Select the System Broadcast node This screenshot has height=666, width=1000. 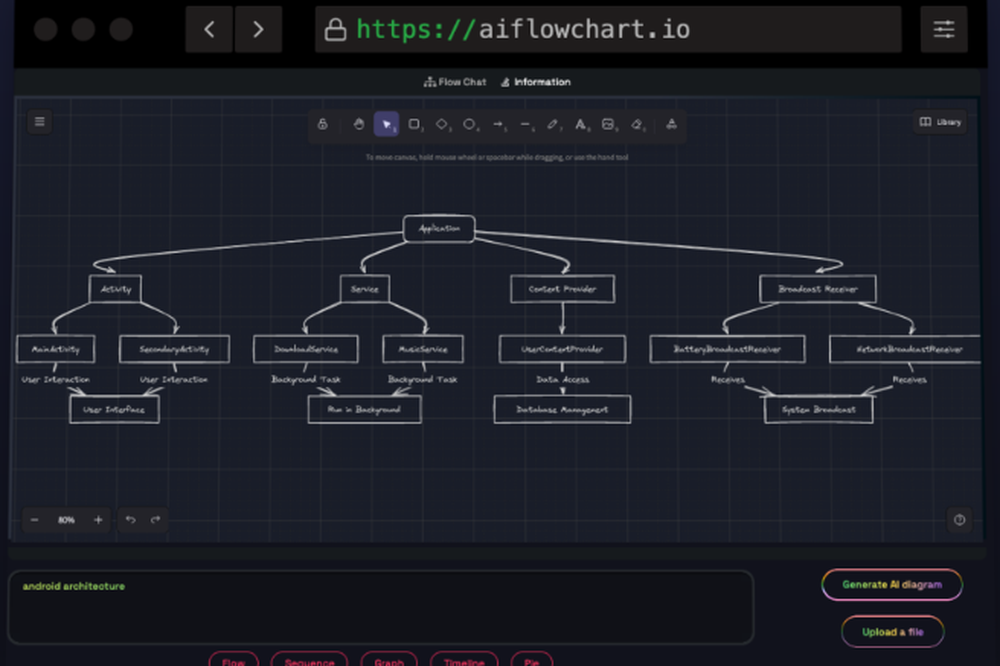click(819, 410)
